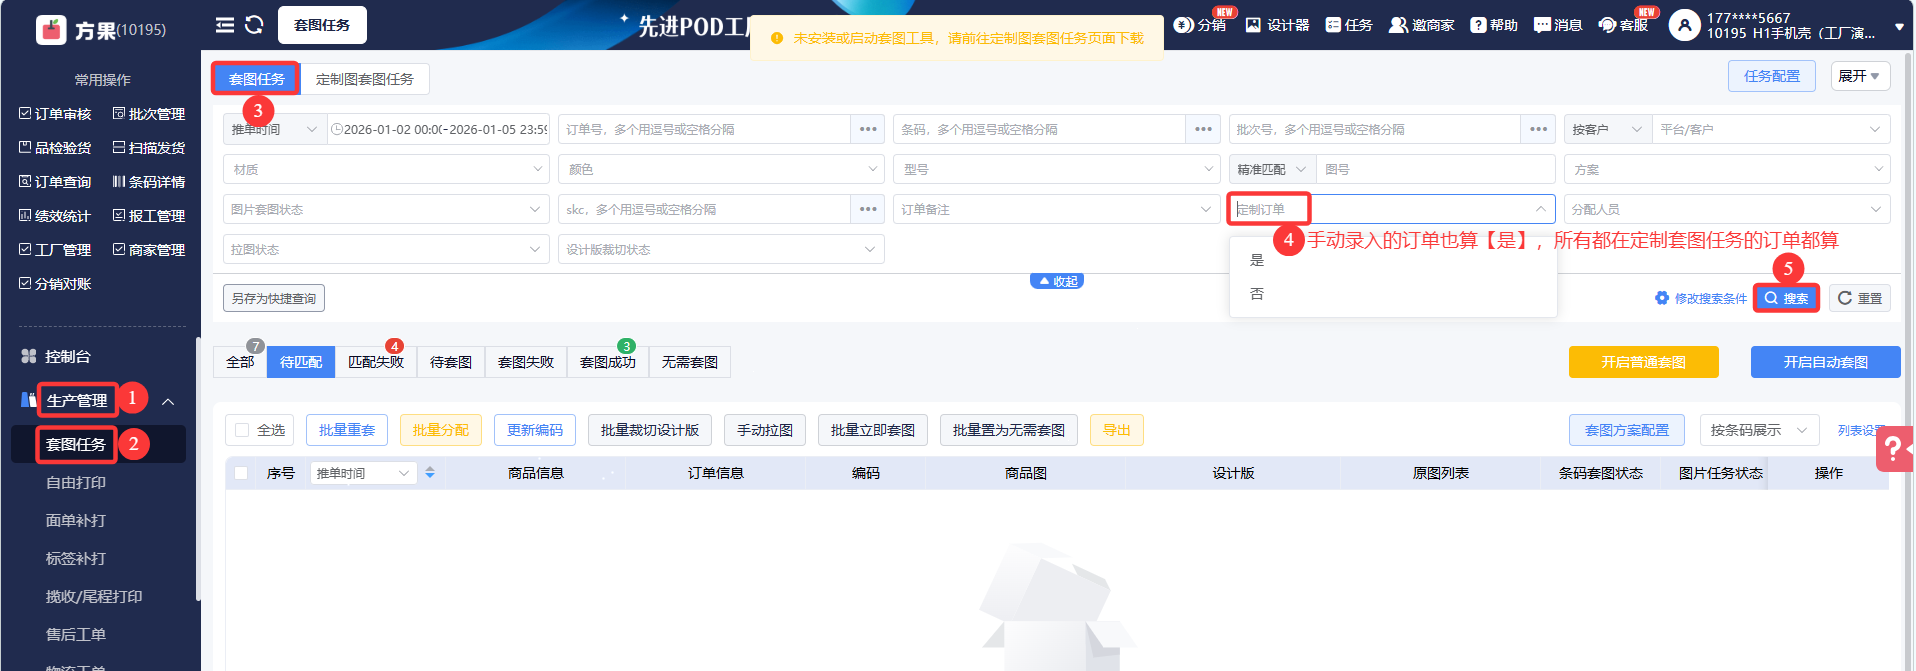Switch to 套图失败 status tab

526,362
